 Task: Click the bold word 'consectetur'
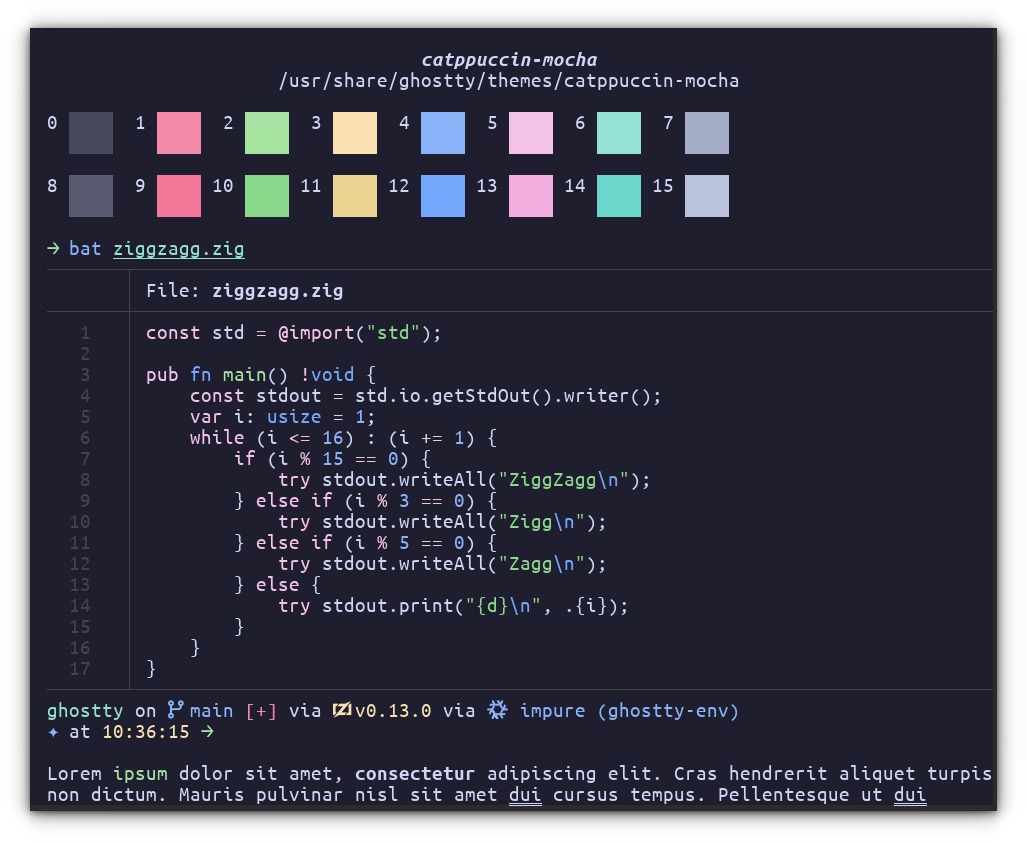(415, 774)
